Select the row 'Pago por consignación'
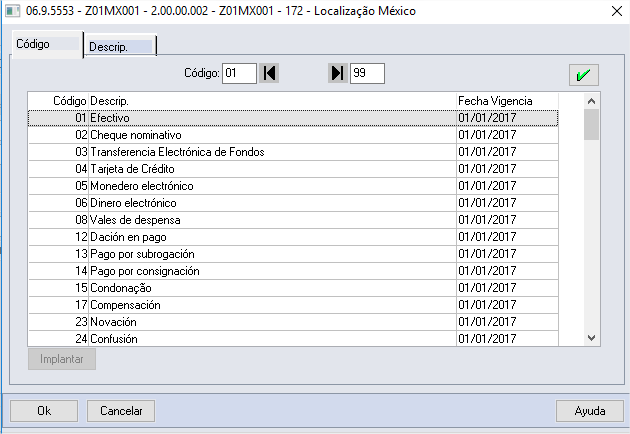The width and height of the screenshot is (630, 434). tap(293, 271)
